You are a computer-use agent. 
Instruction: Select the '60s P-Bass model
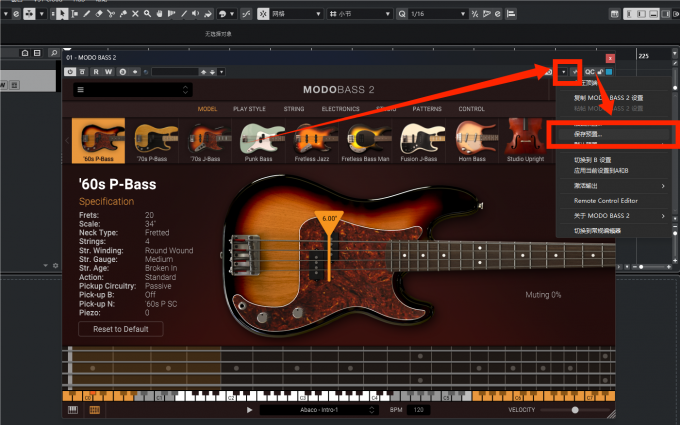point(98,141)
